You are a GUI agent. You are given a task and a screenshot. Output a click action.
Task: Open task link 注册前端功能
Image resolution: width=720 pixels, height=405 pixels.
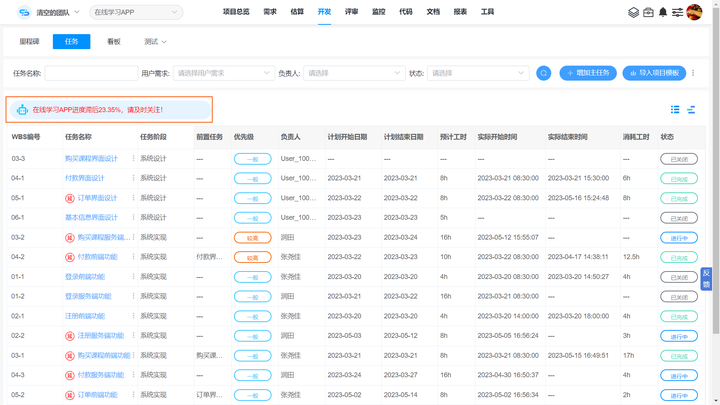click(85, 316)
